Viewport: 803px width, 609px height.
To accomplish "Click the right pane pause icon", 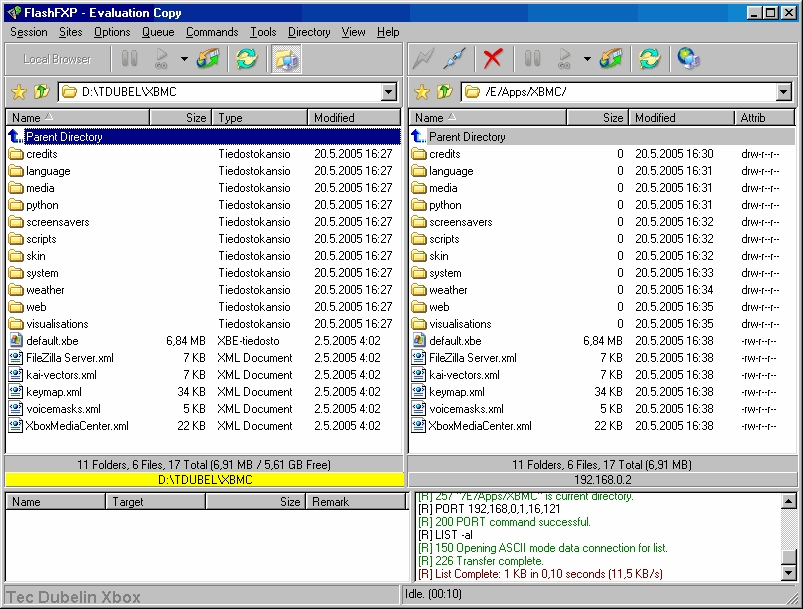I will click(532, 59).
